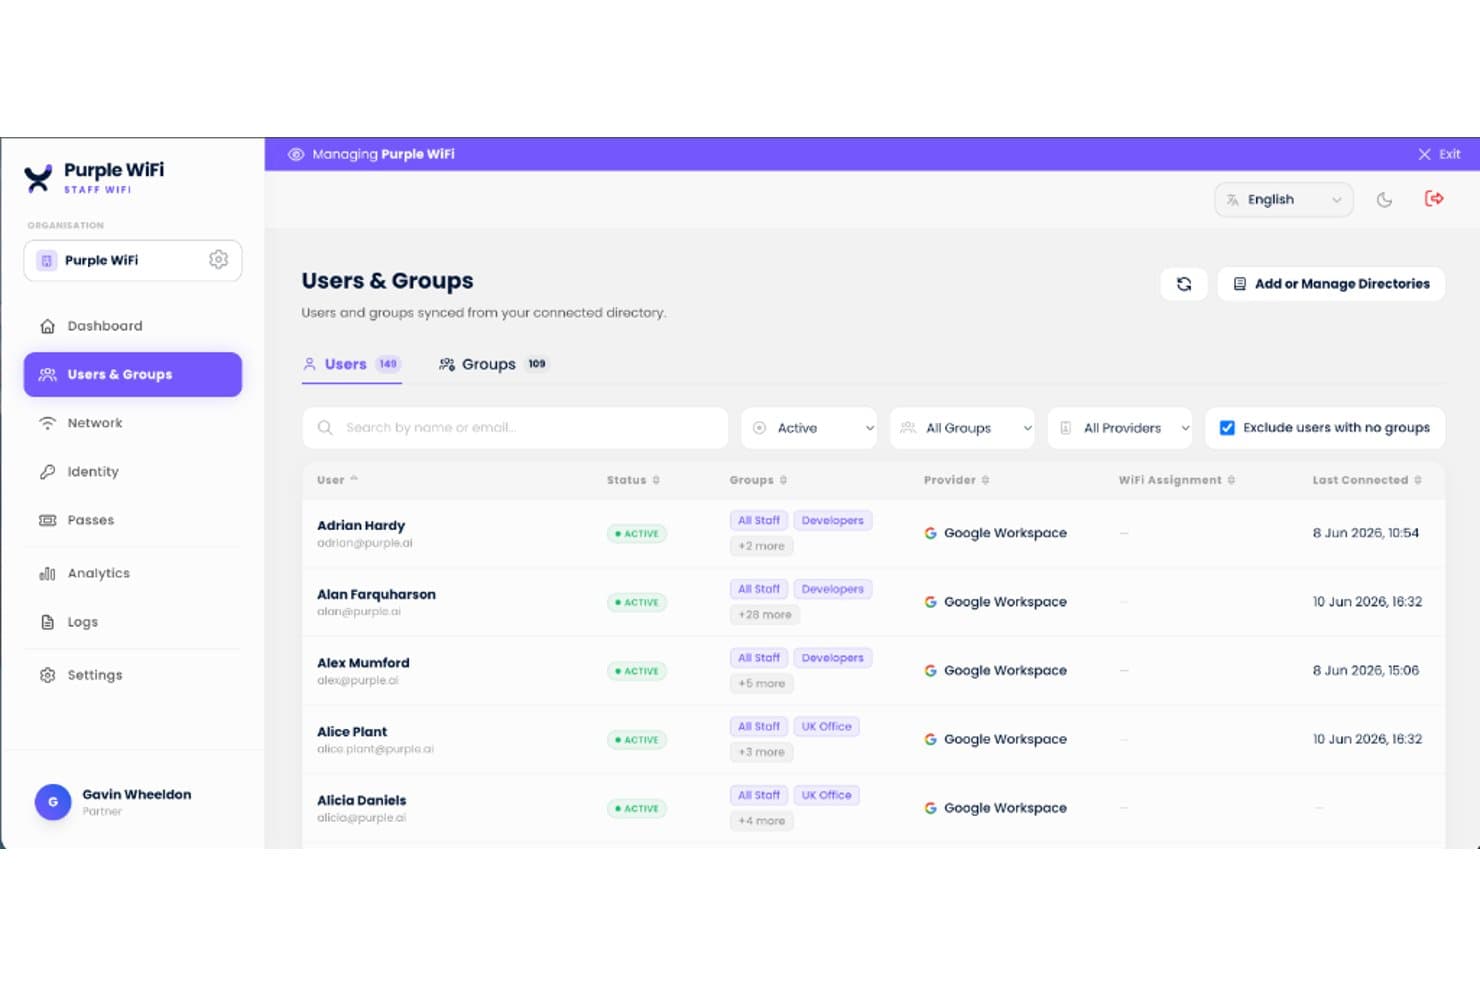Click Active status badge for Alice Plant

(x=637, y=740)
